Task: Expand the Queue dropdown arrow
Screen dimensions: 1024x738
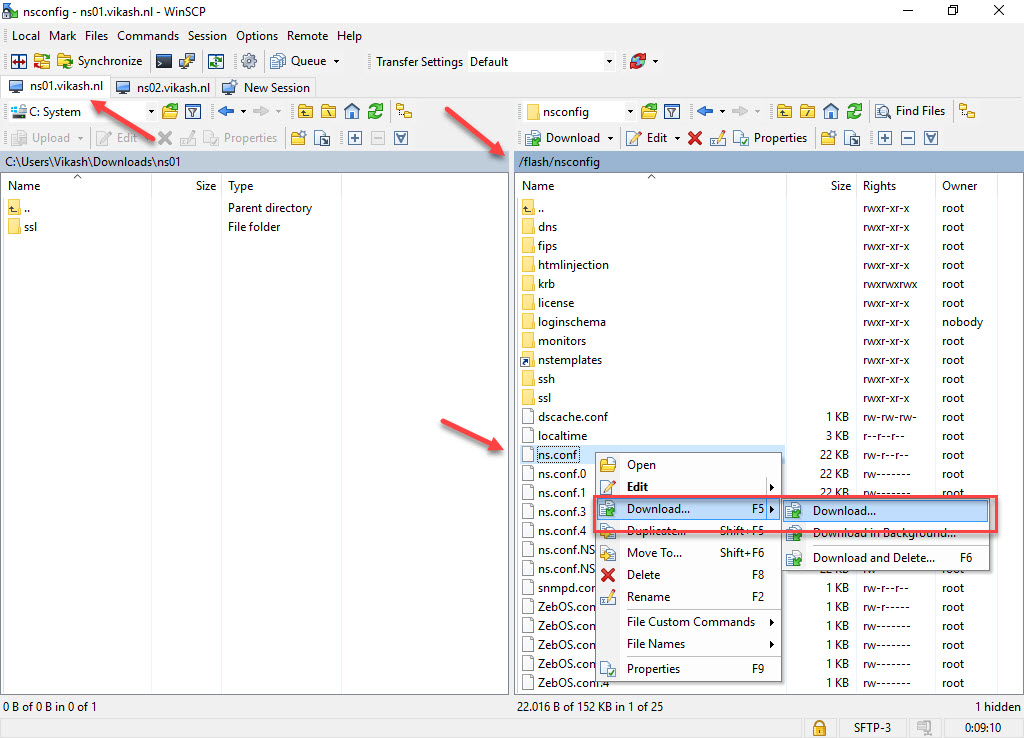Action: [337, 61]
